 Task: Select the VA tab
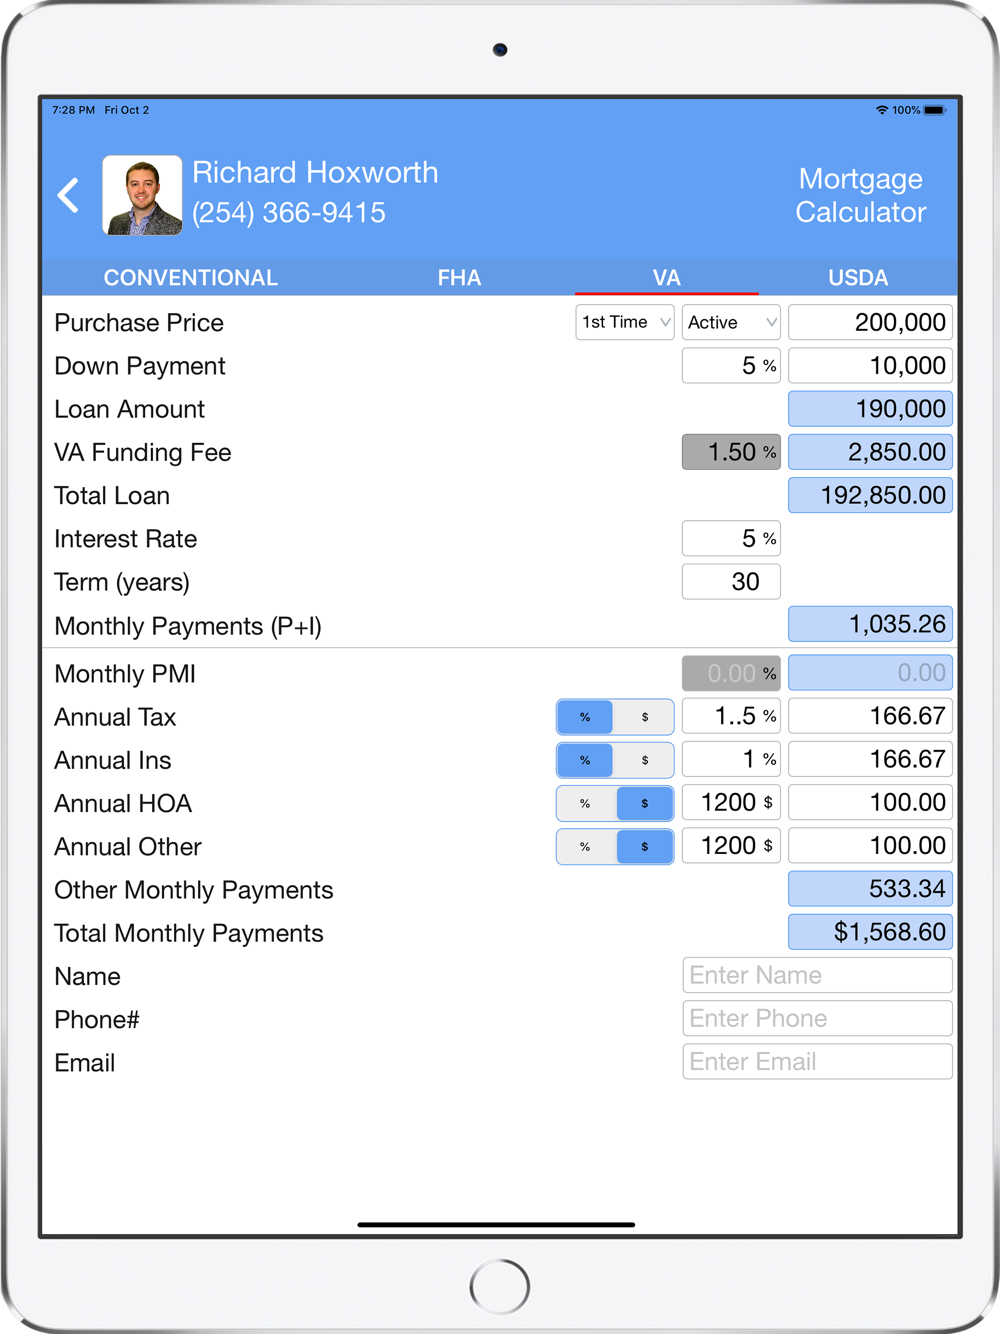click(x=666, y=277)
